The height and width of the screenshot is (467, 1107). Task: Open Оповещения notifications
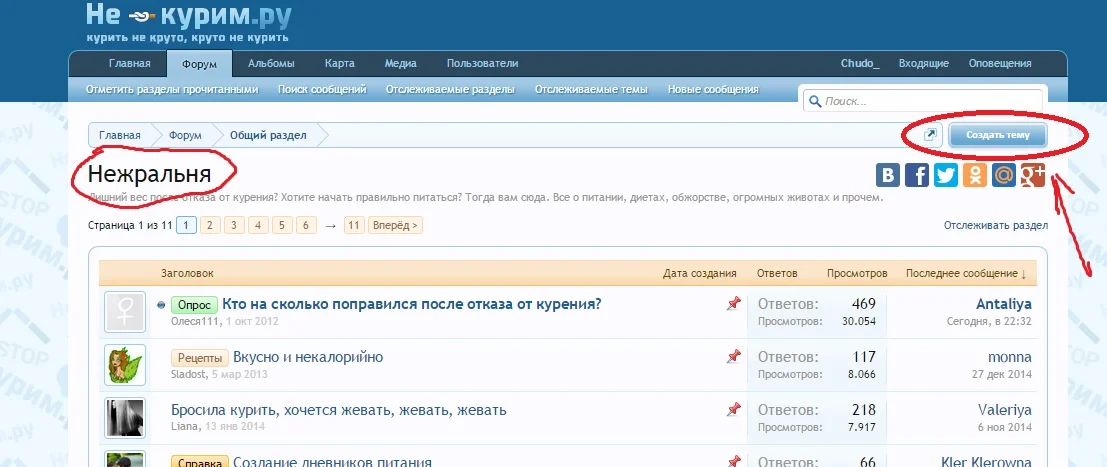[x=1000, y=64]
